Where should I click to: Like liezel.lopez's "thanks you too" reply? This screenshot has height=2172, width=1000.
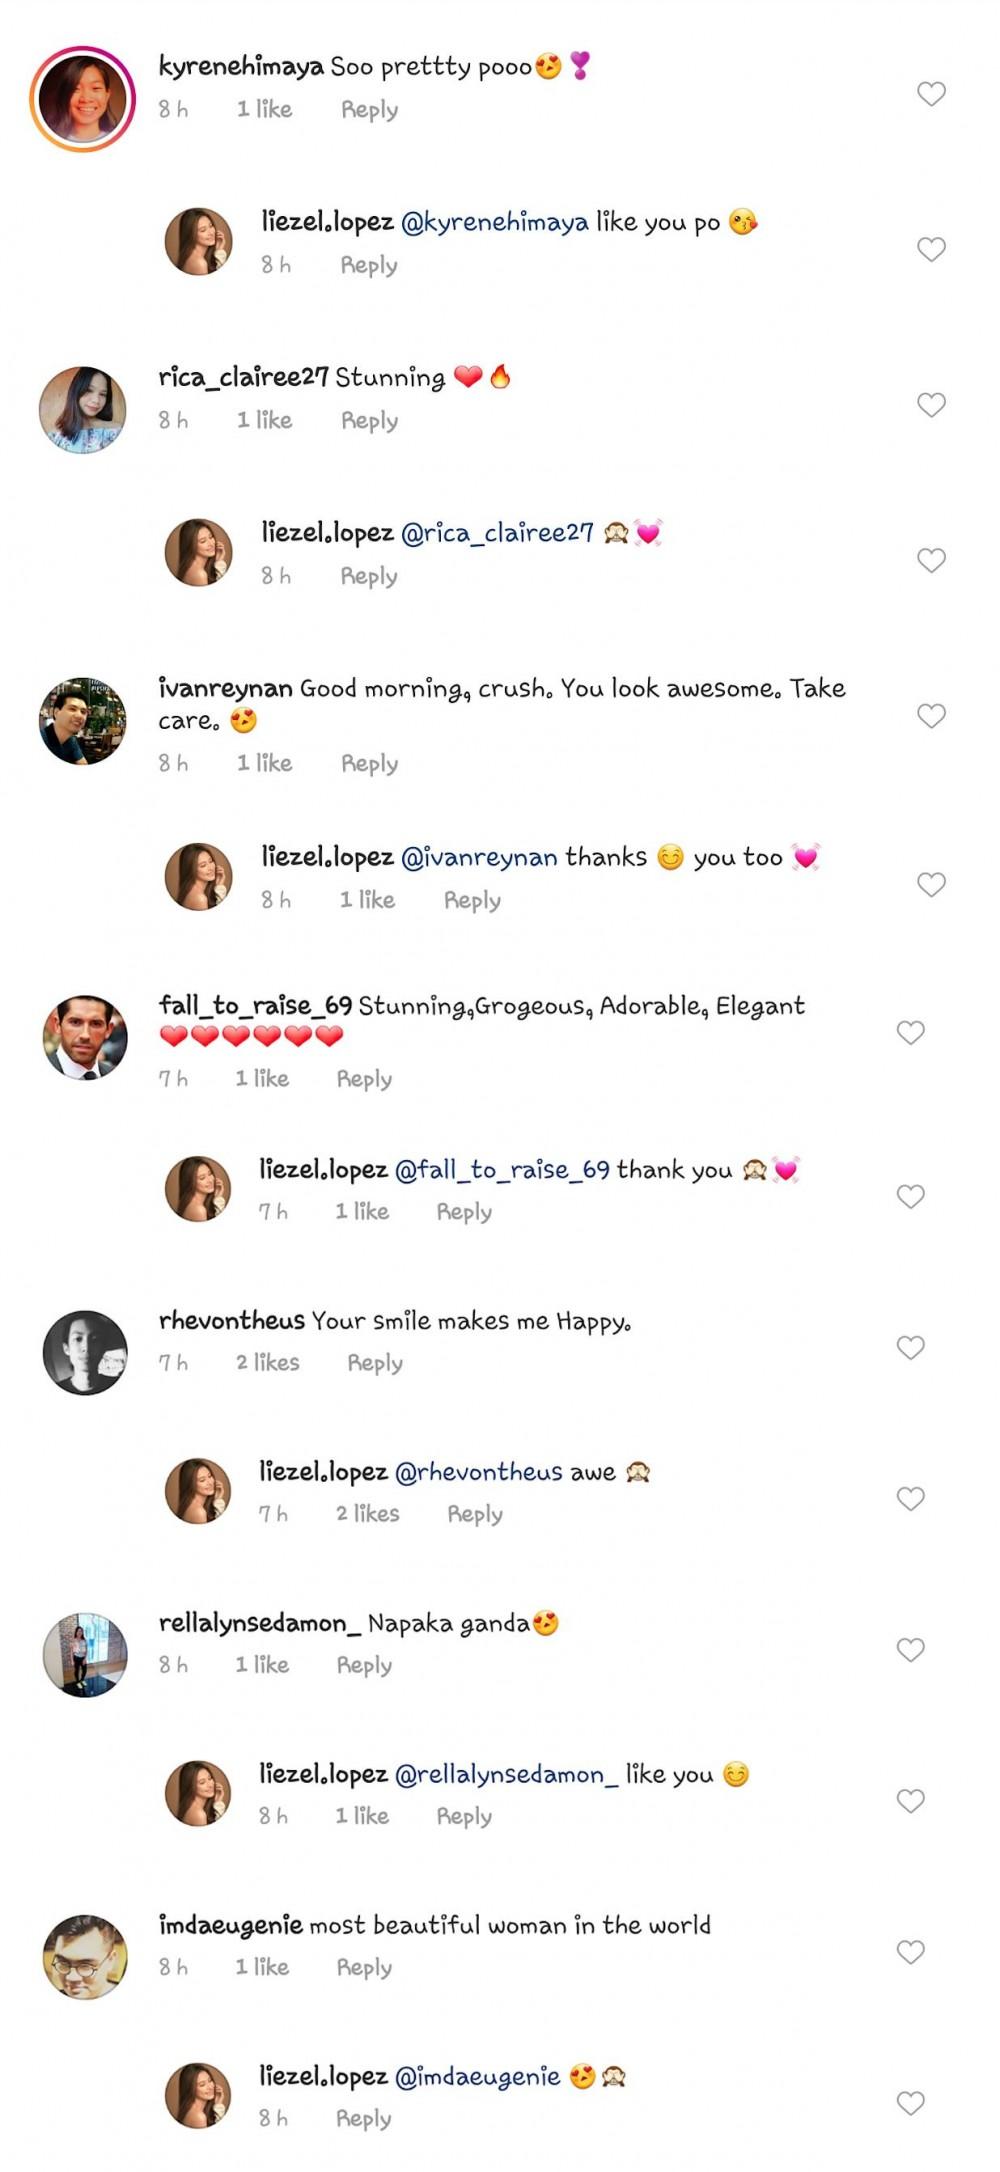[931, 885]
